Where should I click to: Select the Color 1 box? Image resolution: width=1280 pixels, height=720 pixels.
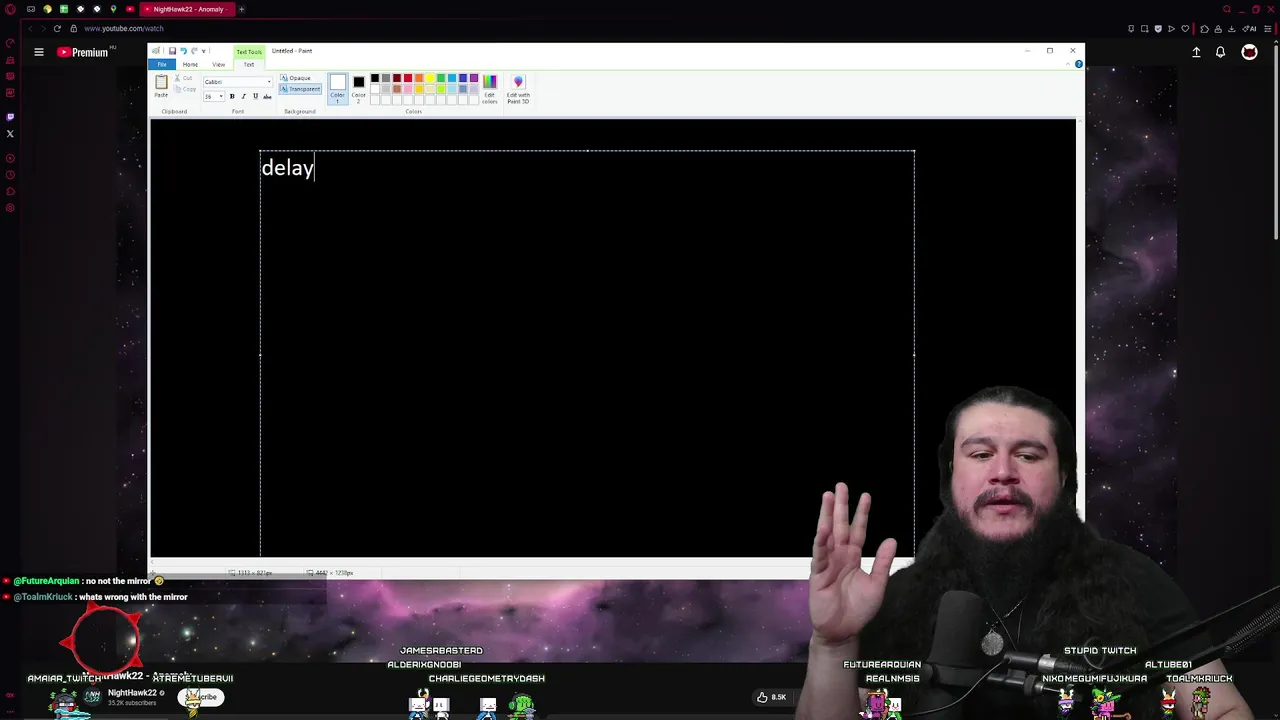338,89
